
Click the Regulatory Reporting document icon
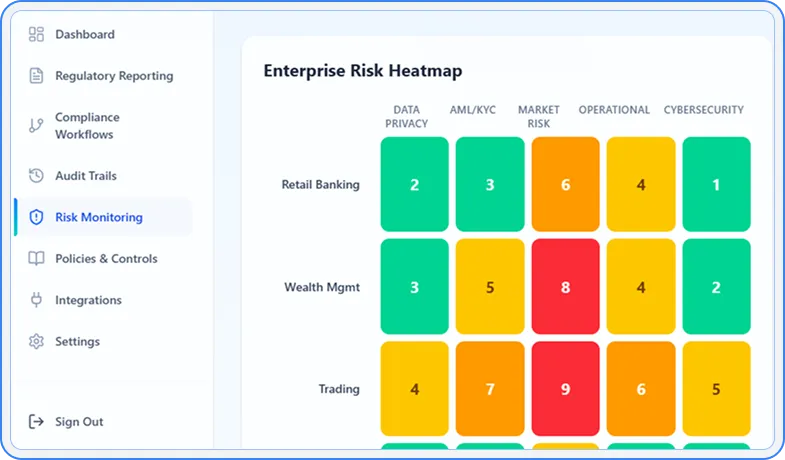(37, 76)
